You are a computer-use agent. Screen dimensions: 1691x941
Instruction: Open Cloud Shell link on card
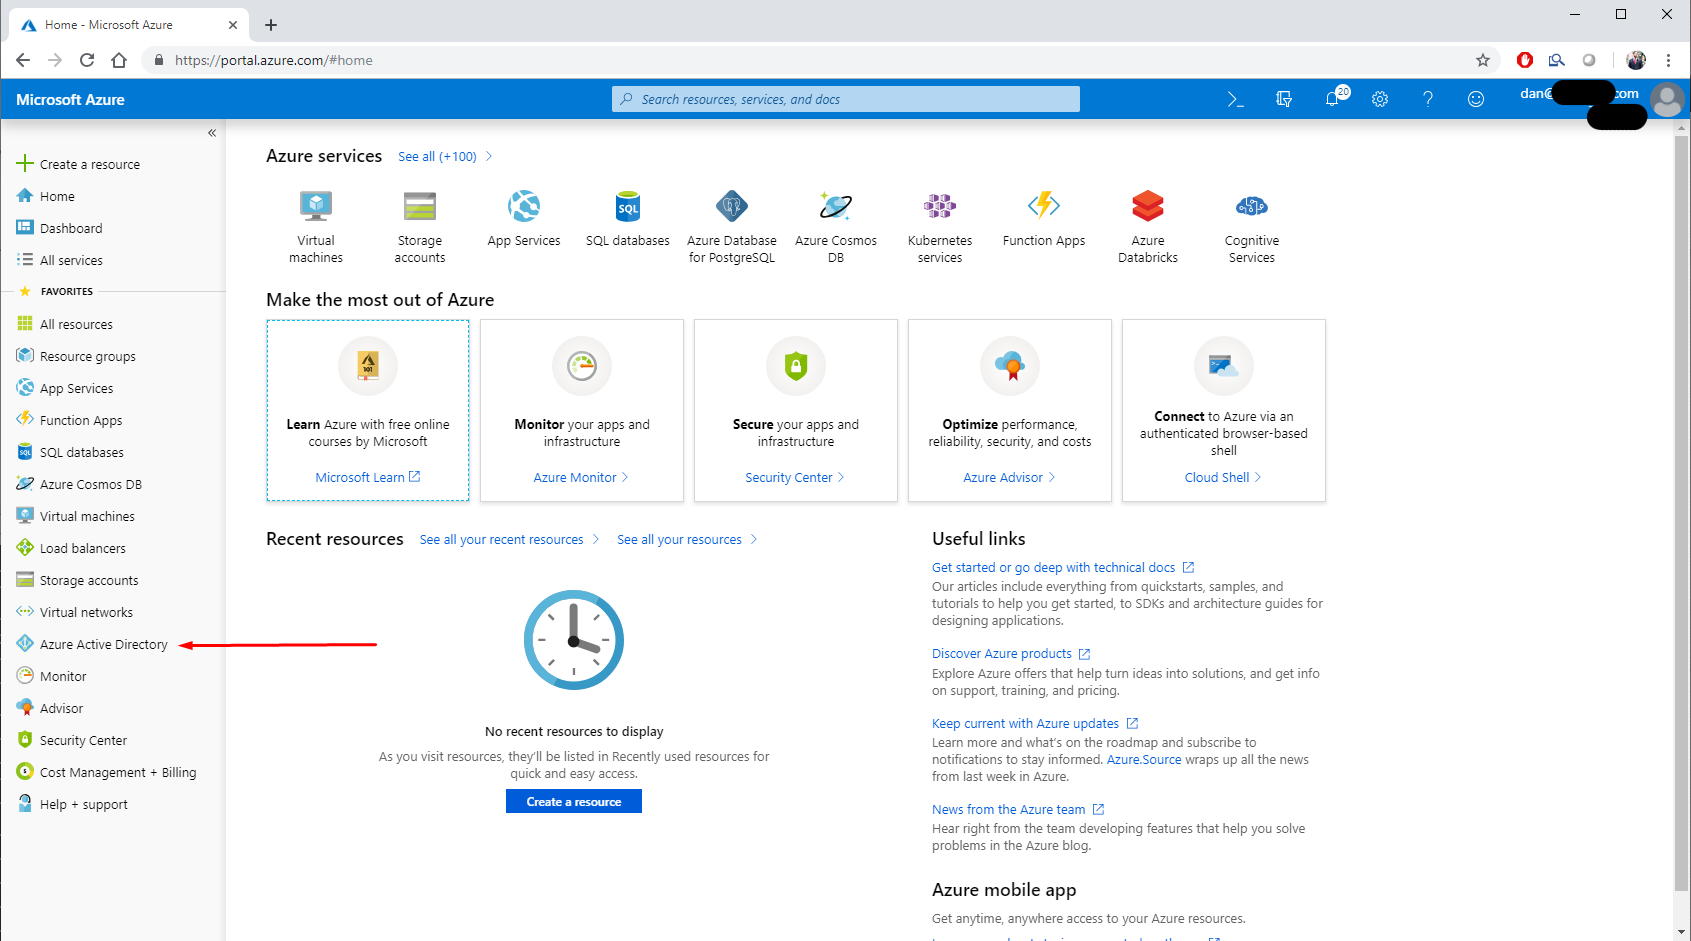1223,477
